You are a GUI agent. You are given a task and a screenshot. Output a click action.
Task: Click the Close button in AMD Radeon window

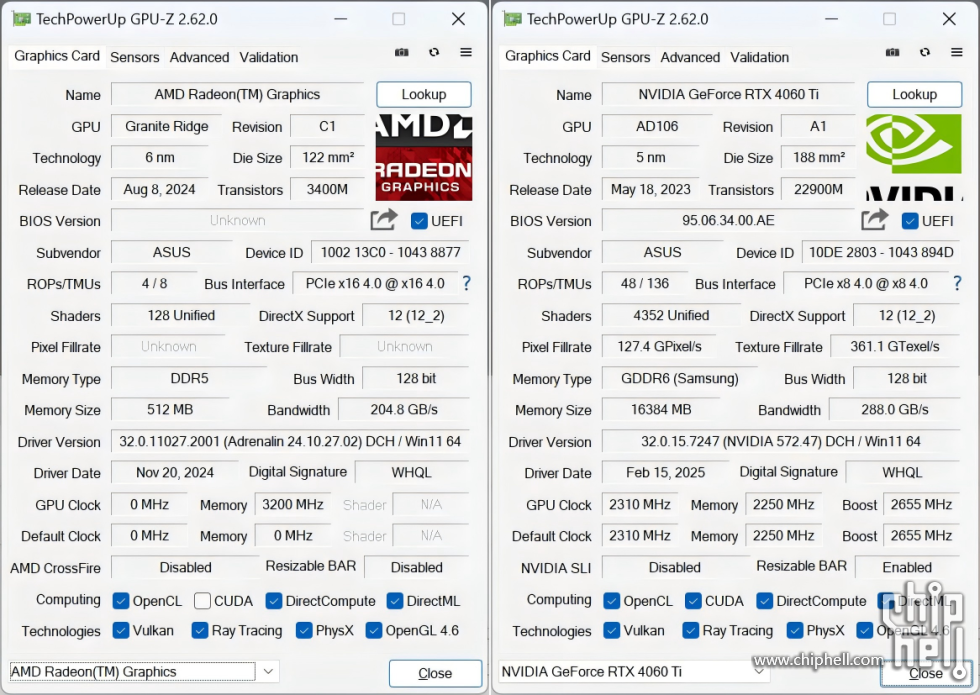click(435, 673)
